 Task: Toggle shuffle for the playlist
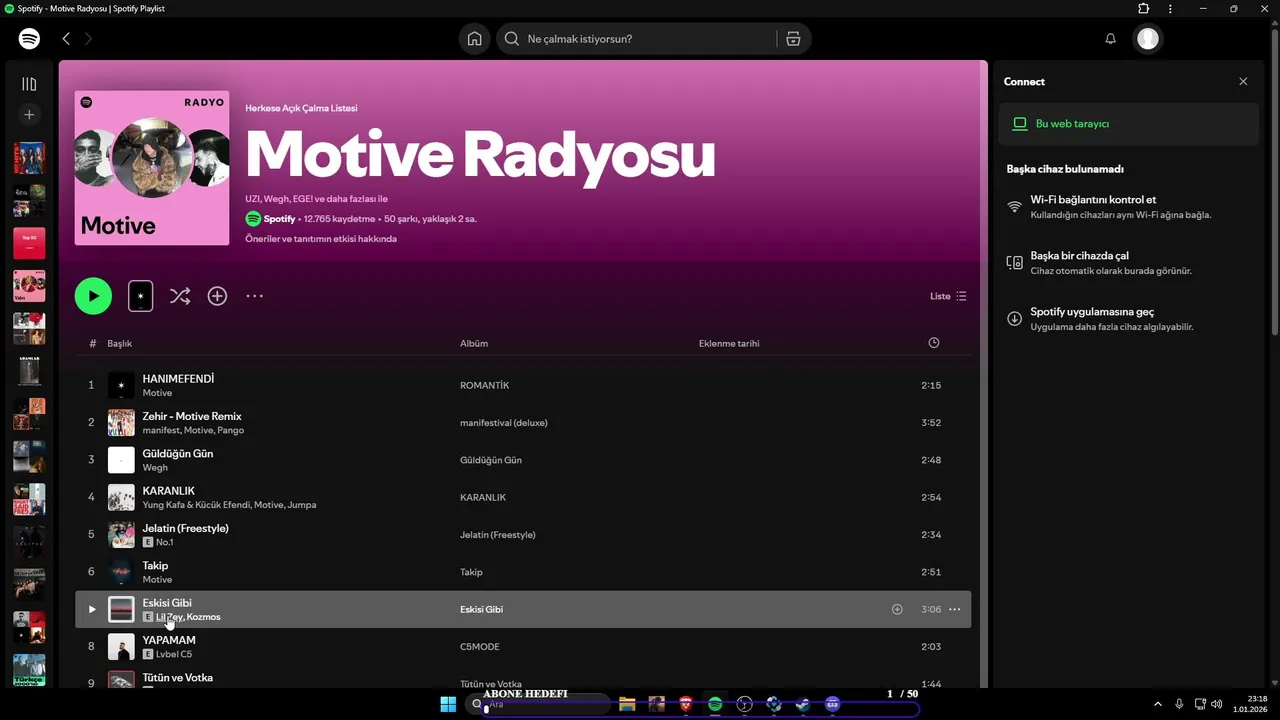tap(180, 296)
